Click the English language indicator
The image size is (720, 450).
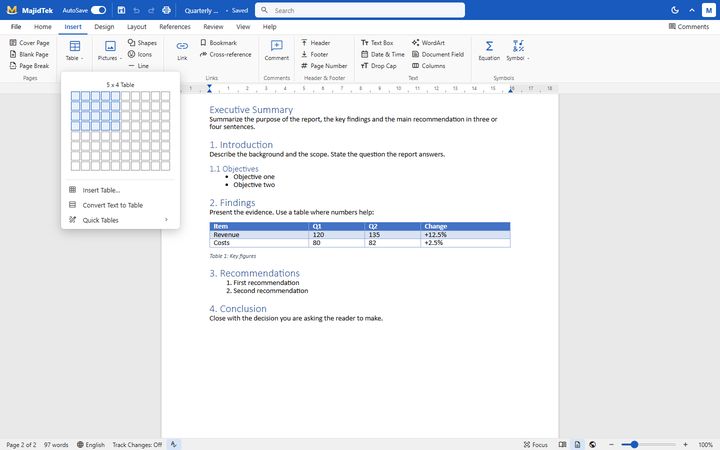pyautogui.click(x=91, y=444)
